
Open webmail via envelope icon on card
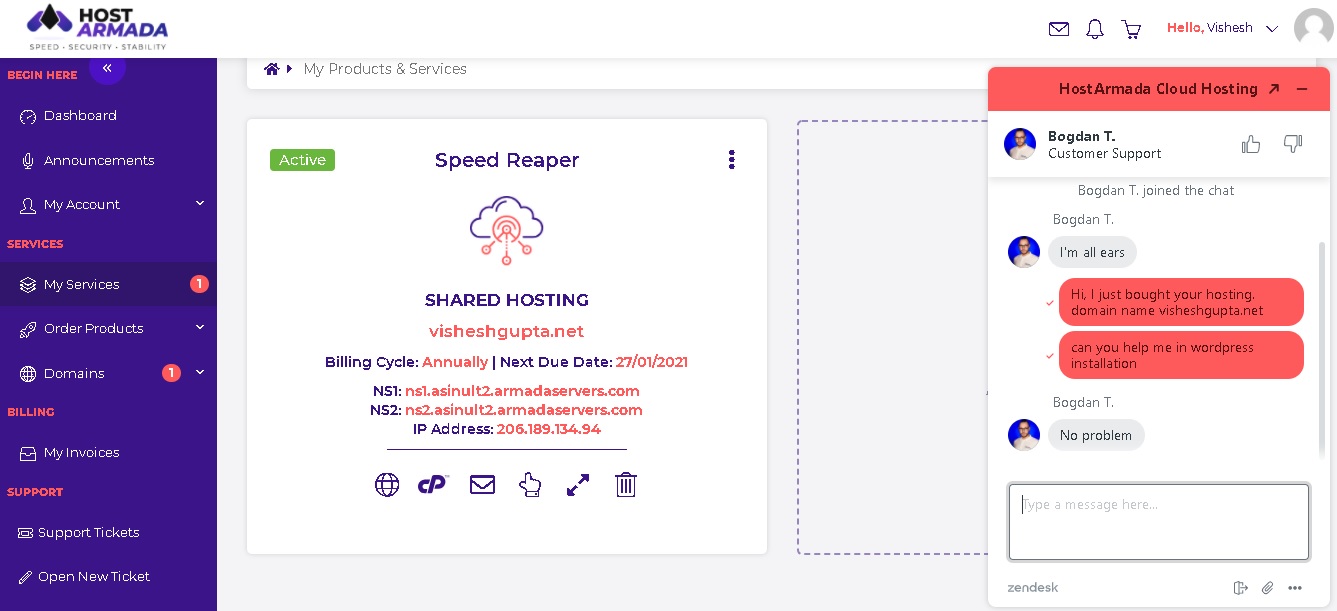pyautogui.click(x=482, y=485)
